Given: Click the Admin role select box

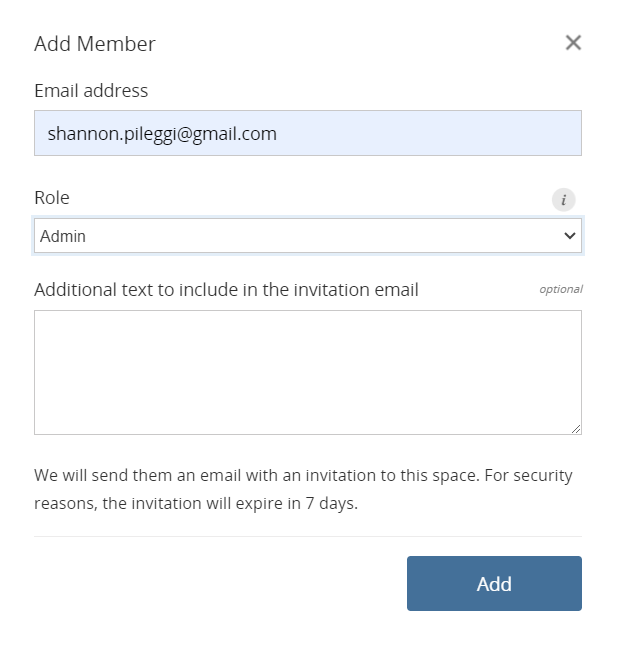Looking at the screenshot, I should pyautogui.click(x=308, y=236).
